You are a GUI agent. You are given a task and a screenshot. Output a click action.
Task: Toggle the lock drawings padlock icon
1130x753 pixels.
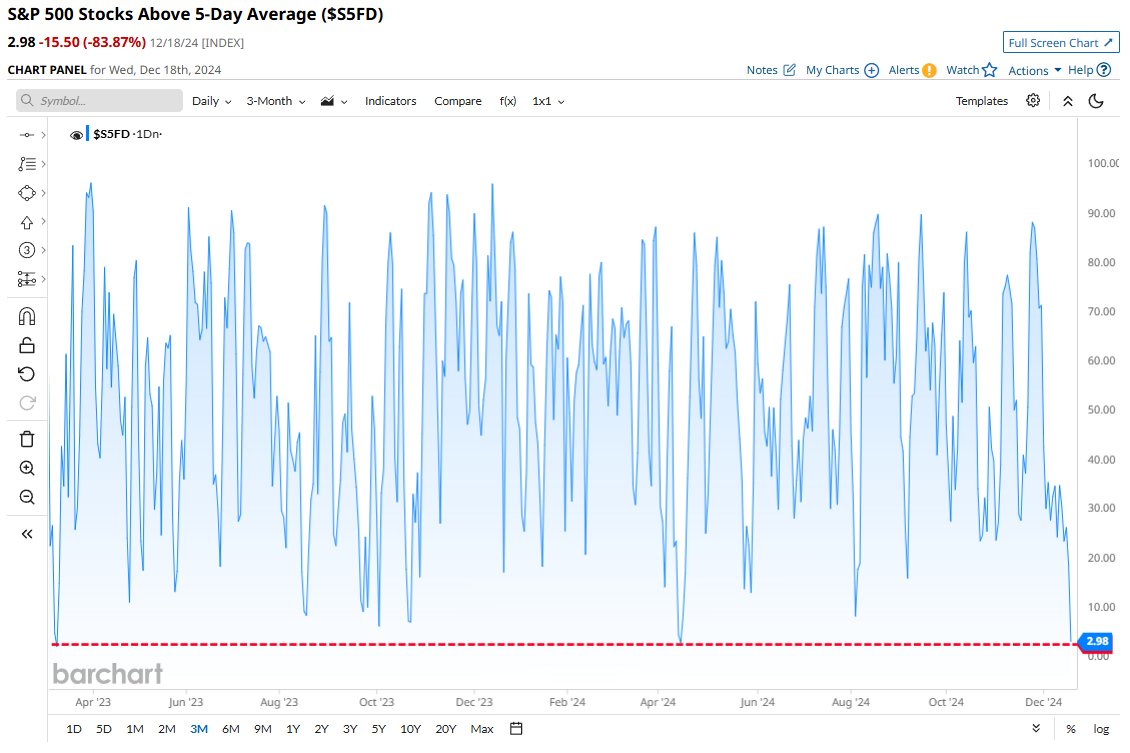point(27,345)
